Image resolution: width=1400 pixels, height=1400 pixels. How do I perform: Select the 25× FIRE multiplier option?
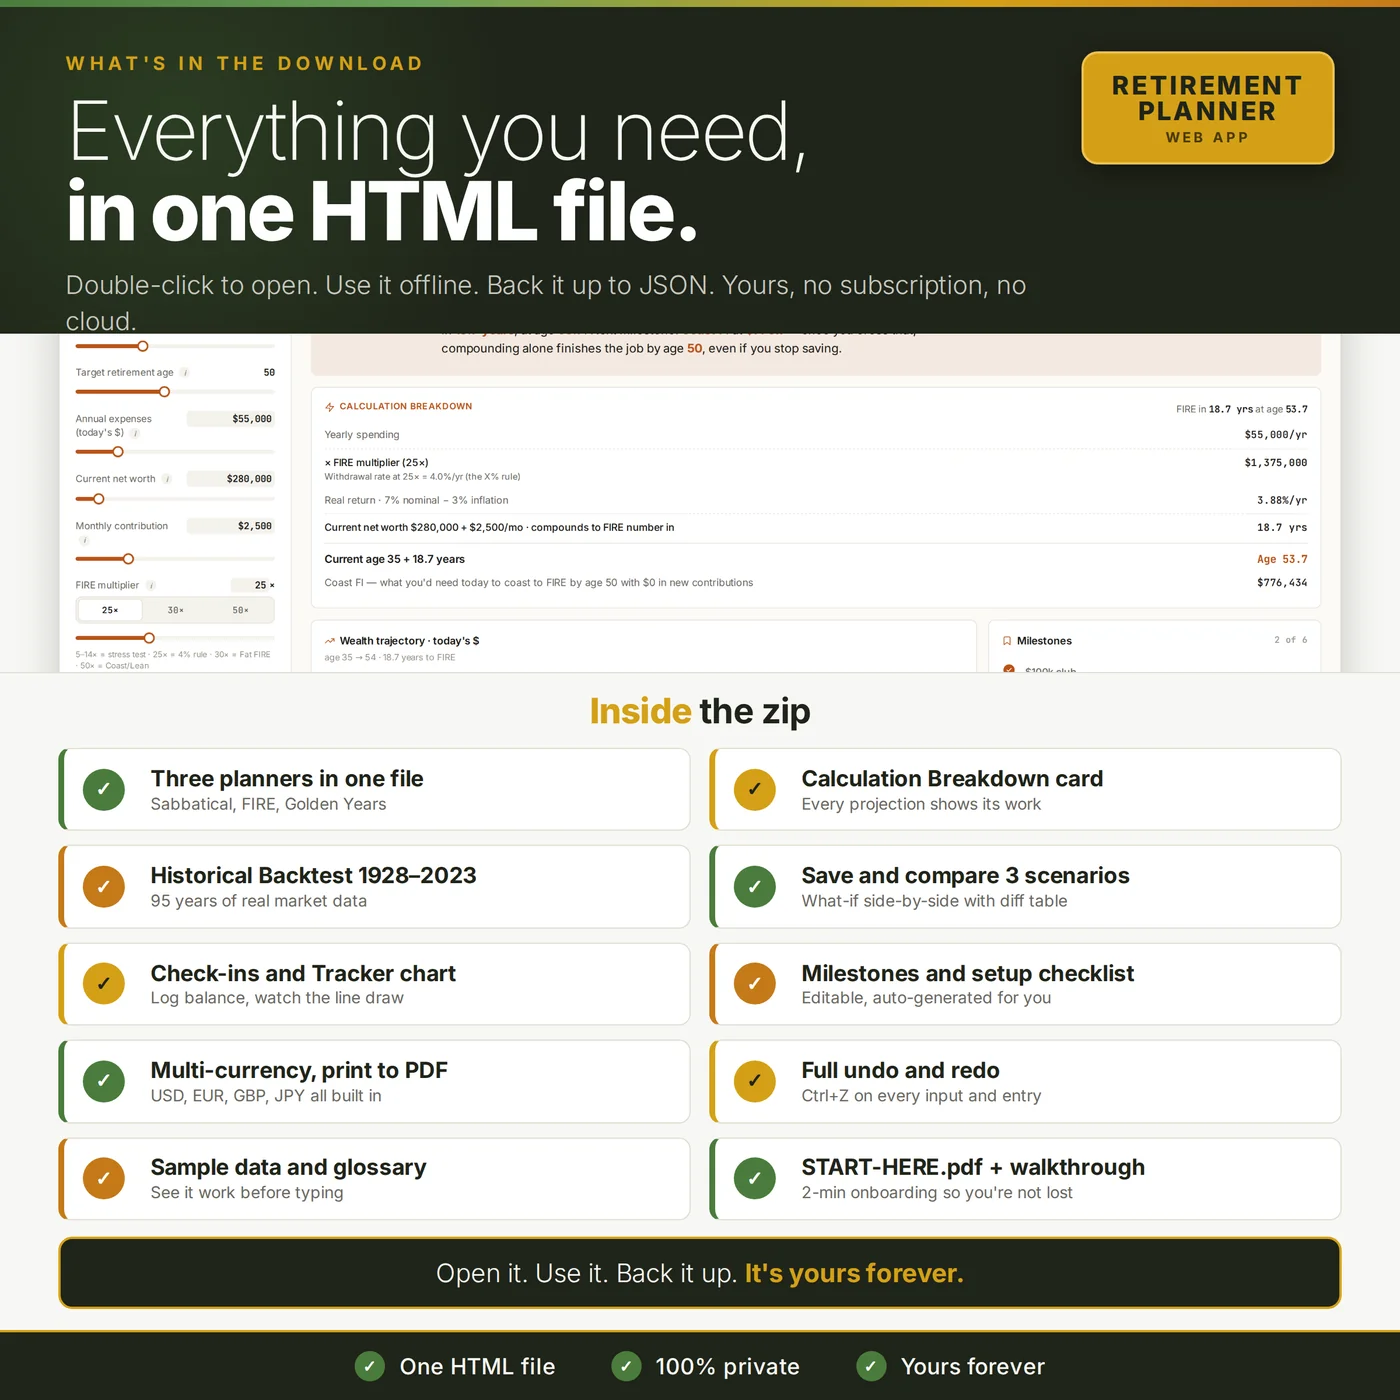click(110, 610)
